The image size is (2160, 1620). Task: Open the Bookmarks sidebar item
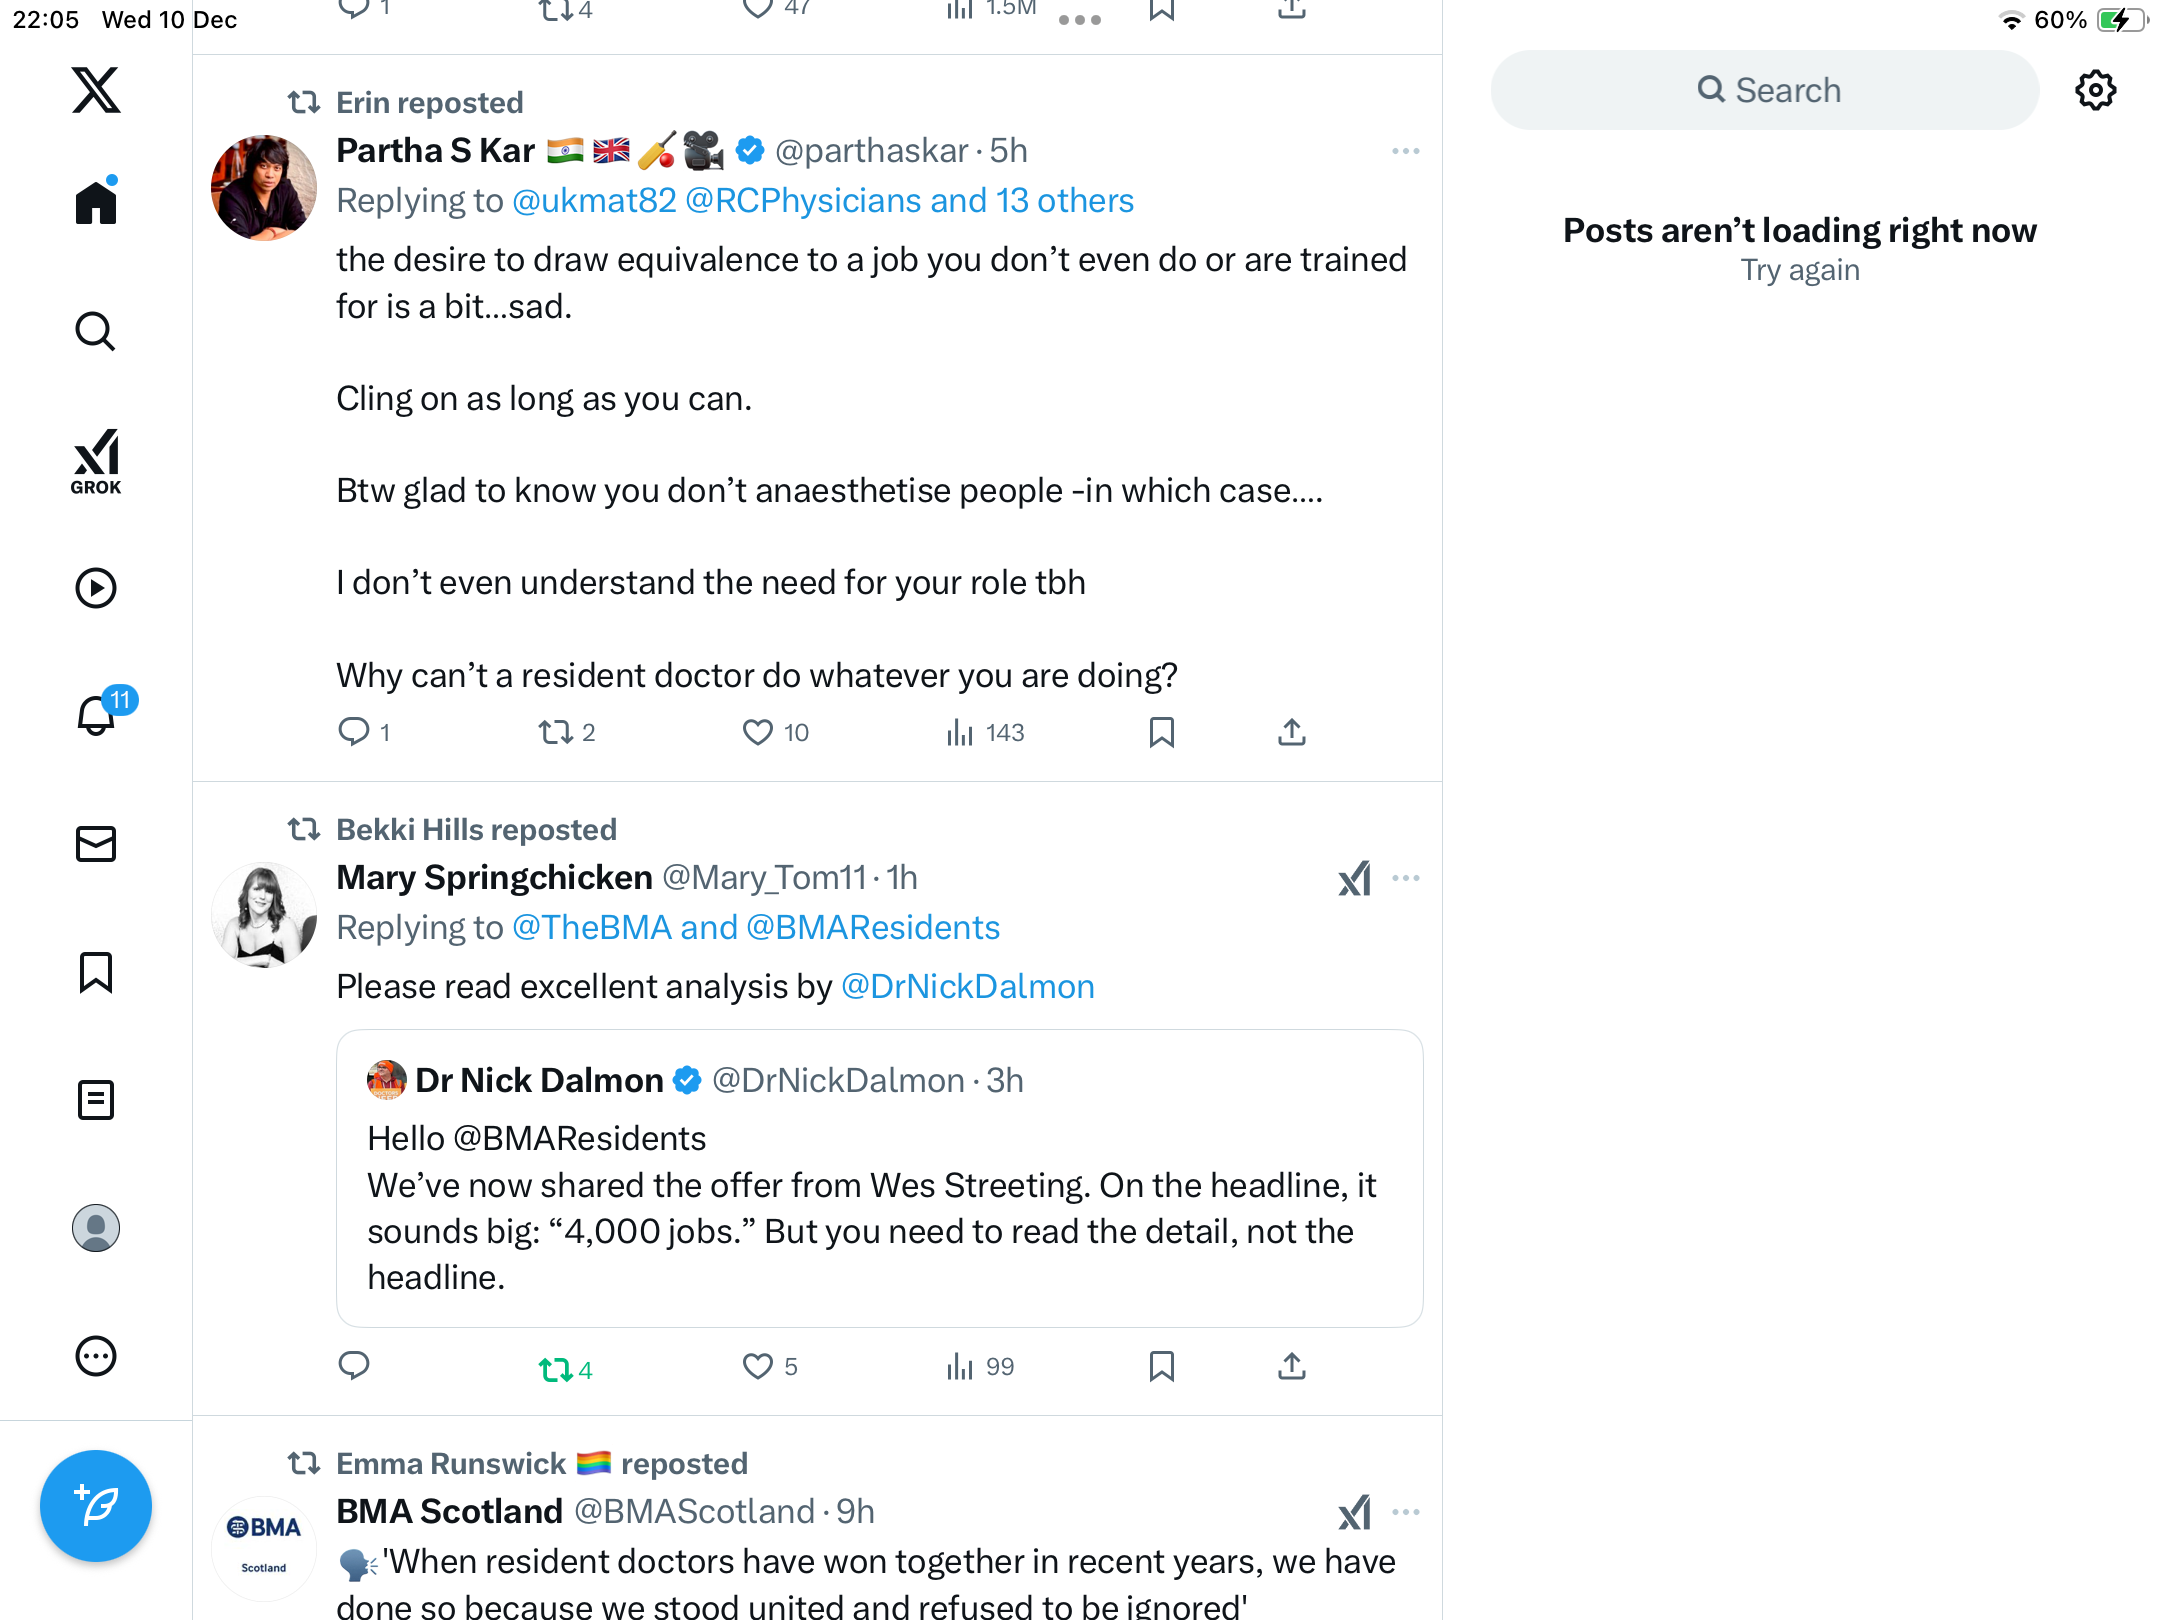[x=96, y=972]
